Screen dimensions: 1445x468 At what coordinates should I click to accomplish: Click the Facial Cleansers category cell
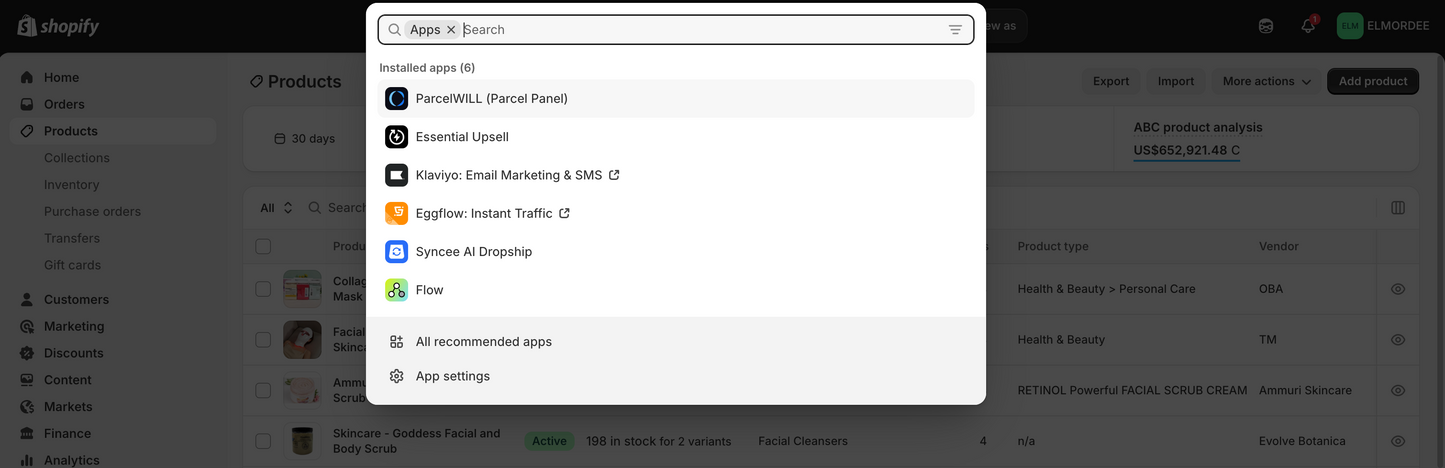coord(803,441)
